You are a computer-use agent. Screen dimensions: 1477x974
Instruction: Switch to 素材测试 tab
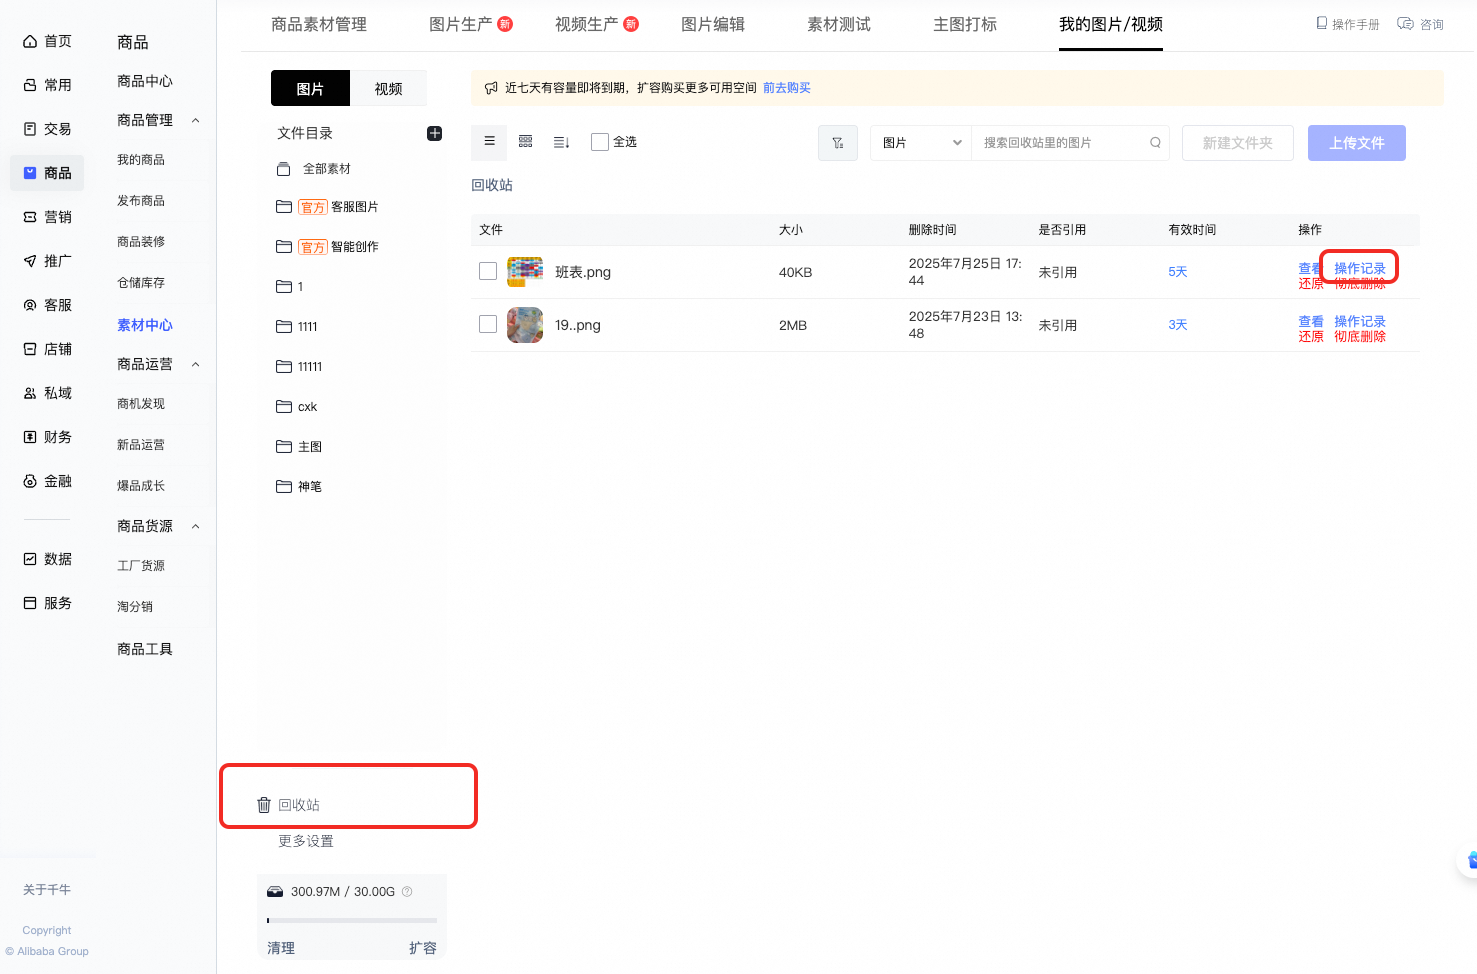click(x=839, y=24)
